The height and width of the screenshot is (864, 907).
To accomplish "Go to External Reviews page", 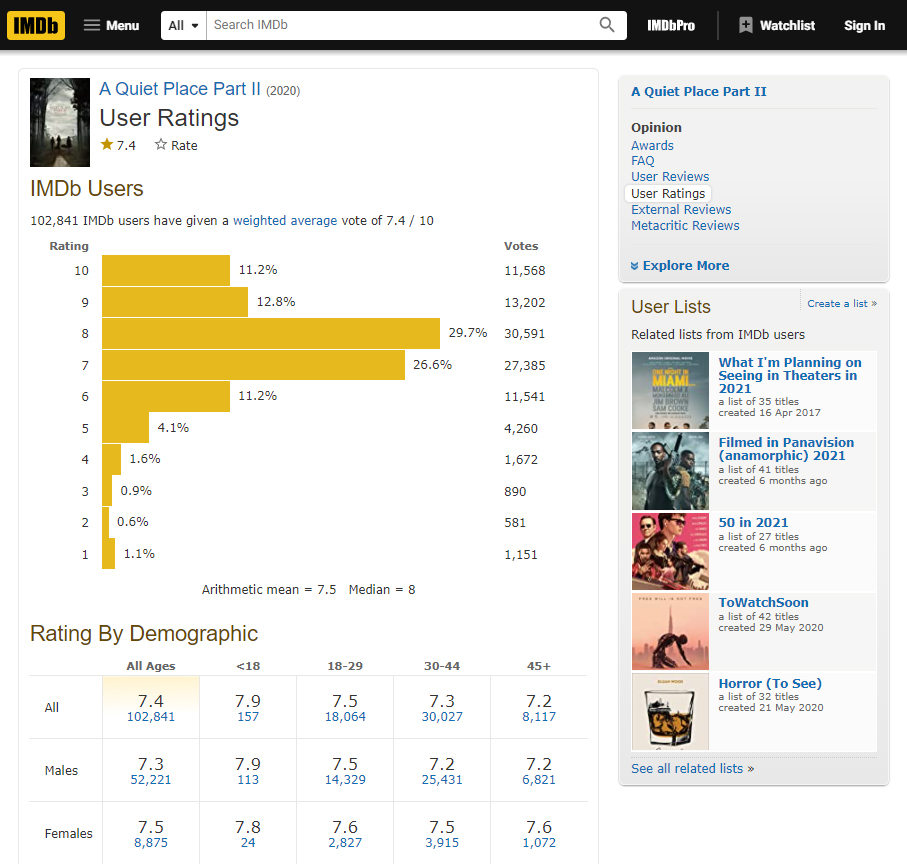I will point(681,209).
